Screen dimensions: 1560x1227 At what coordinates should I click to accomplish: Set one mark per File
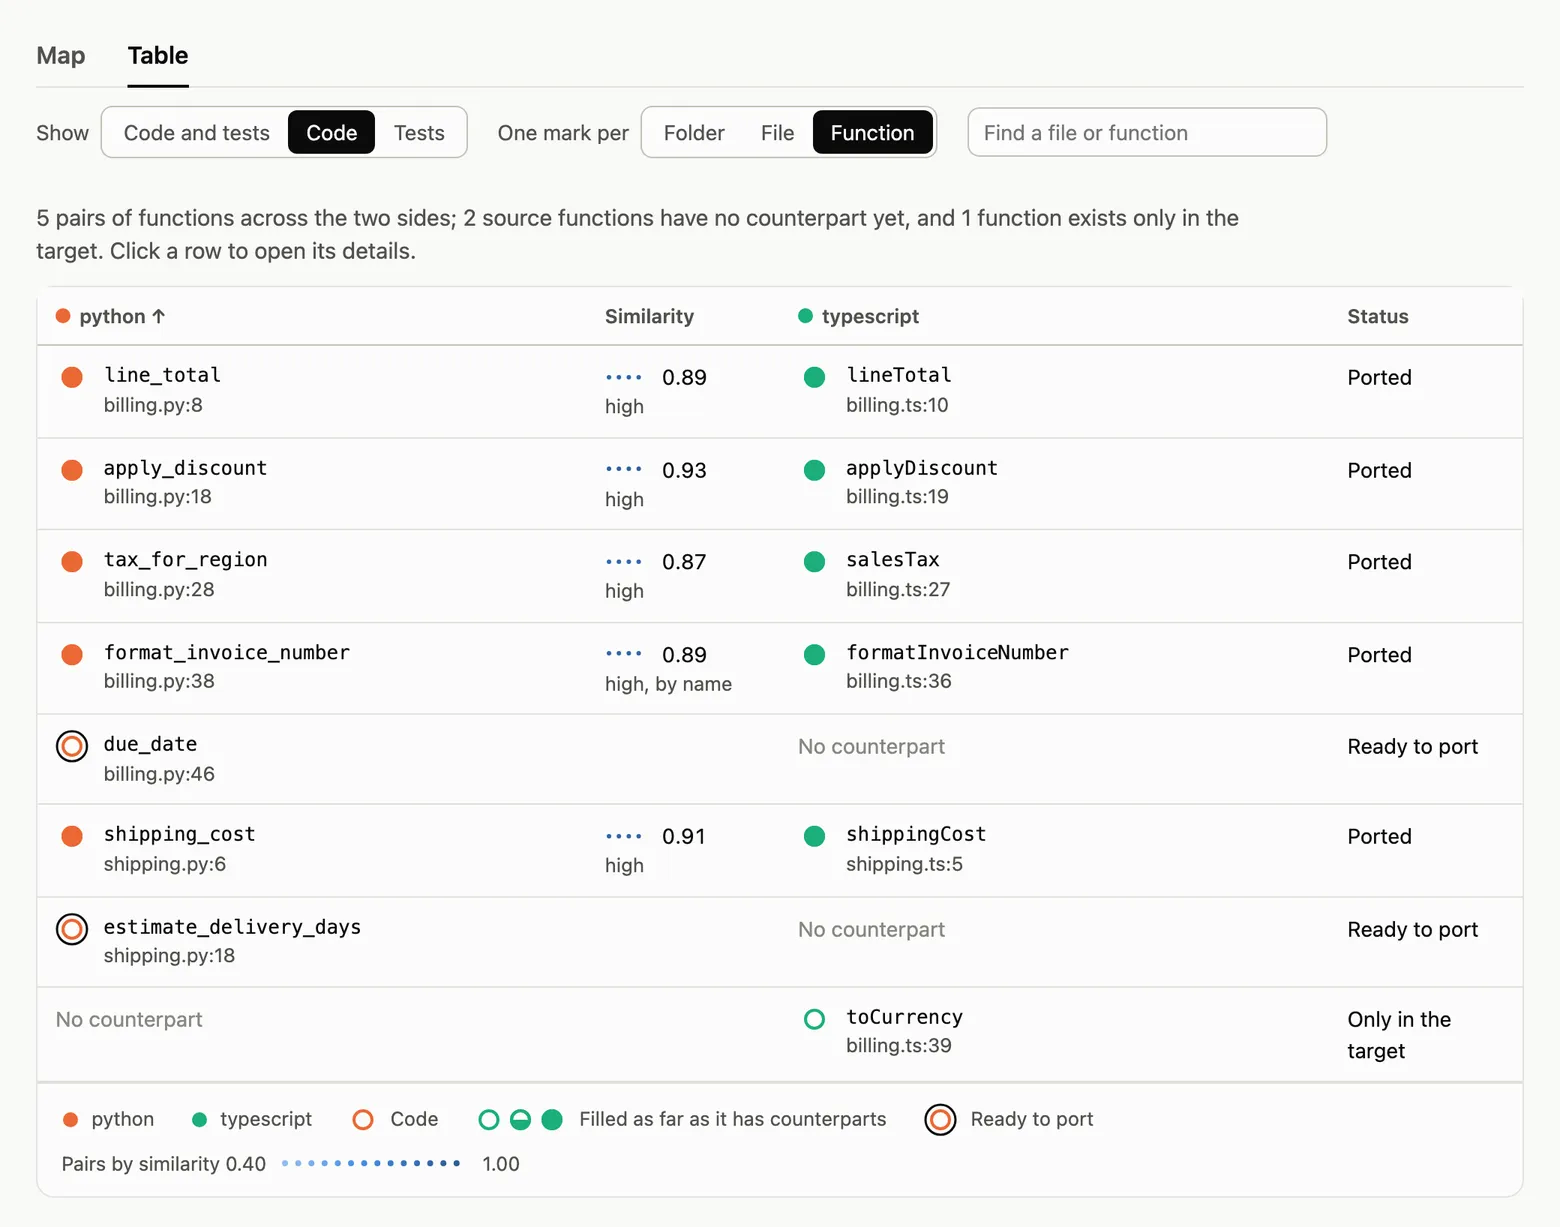777,133
